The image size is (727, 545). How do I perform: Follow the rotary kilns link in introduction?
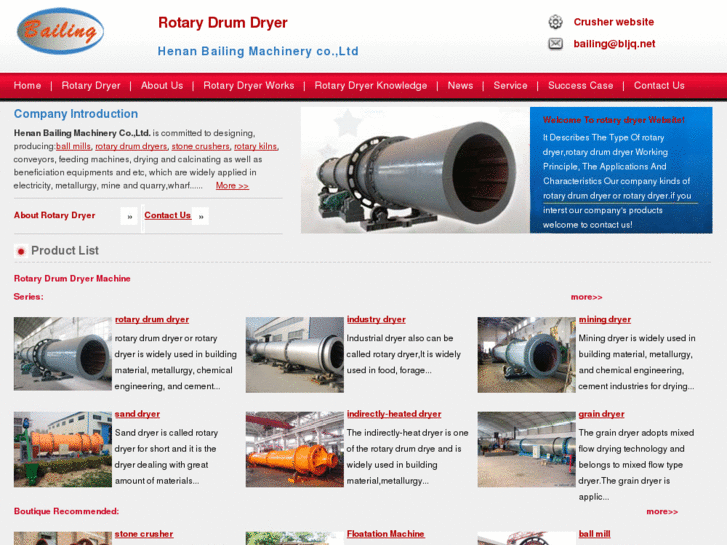[255, 146]
